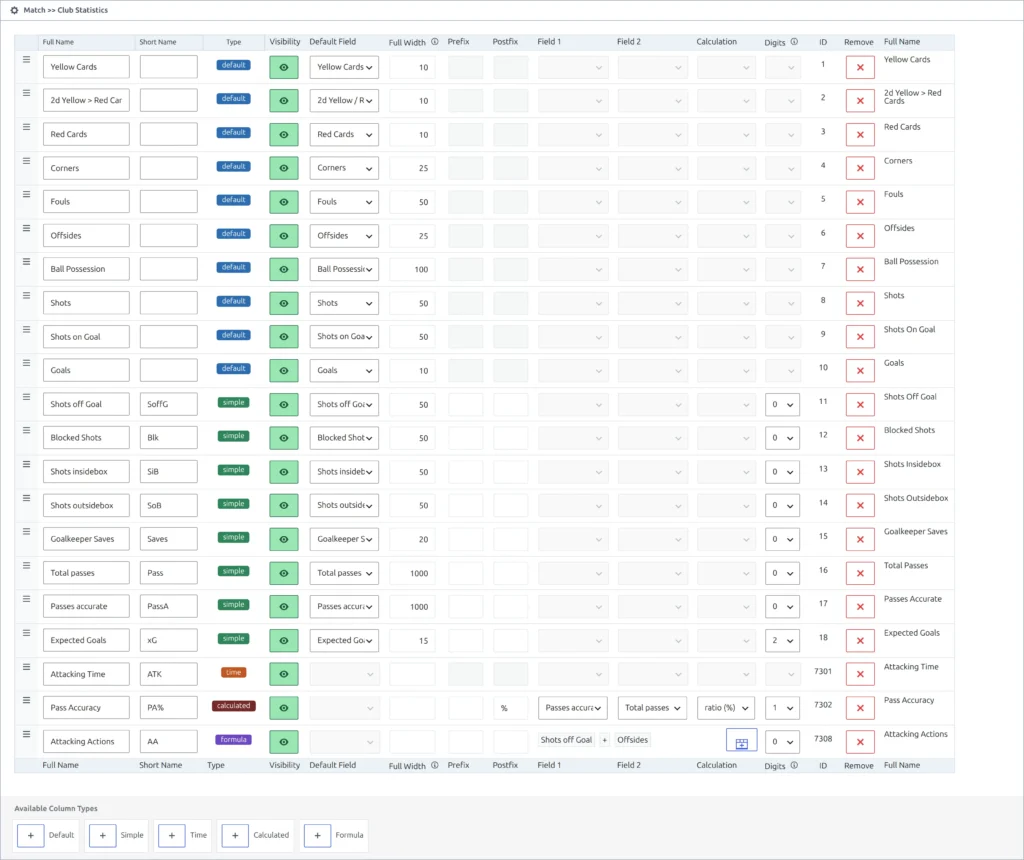This screenshot has height=860, width=1024.
Task: Remove the Fouls row
Action: click(x=859, y=202)
